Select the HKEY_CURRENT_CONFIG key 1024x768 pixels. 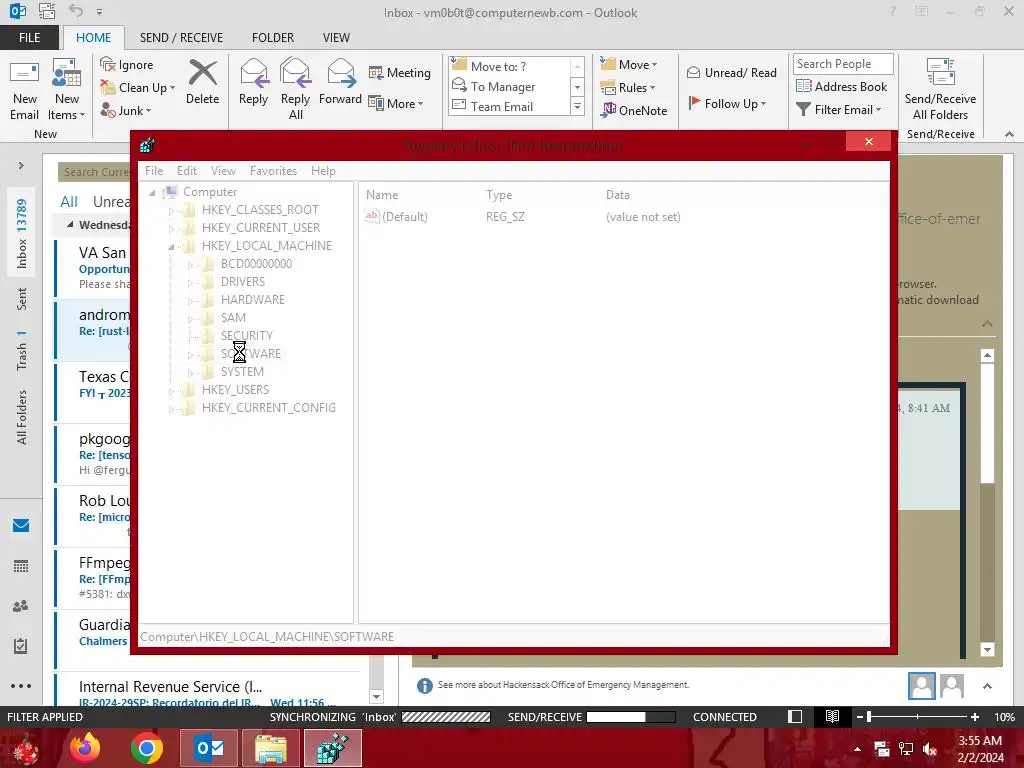[268, 408]
